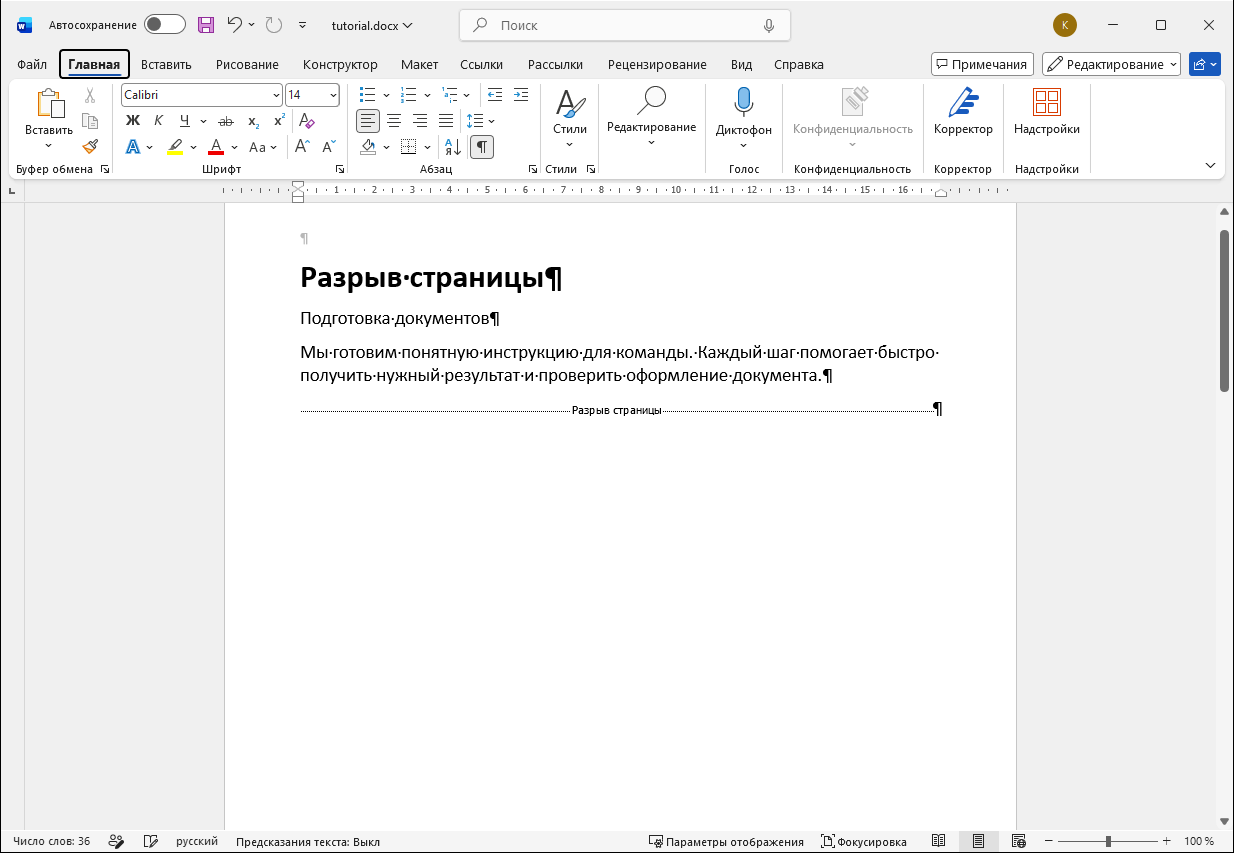Open the Вставить ribbon tab

(x=166, y=64)
